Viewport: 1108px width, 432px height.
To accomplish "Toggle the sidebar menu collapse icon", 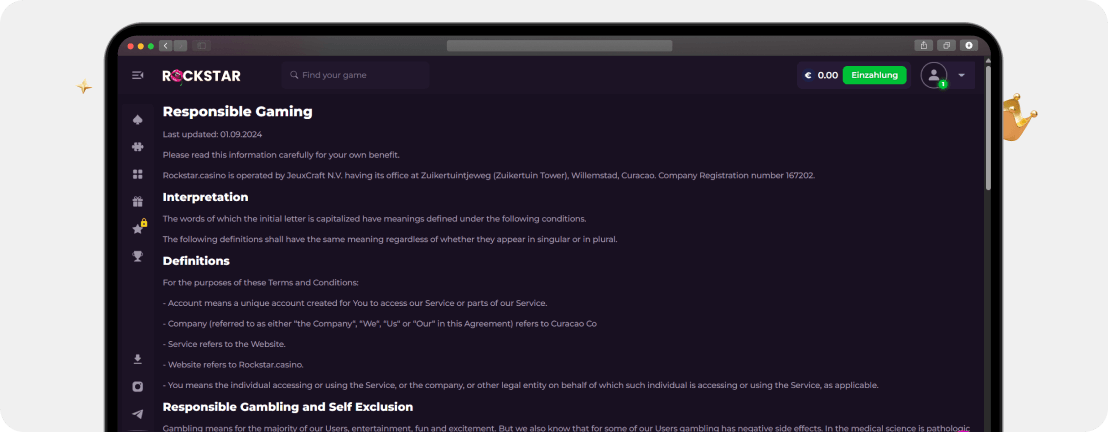I will (137, 75).
